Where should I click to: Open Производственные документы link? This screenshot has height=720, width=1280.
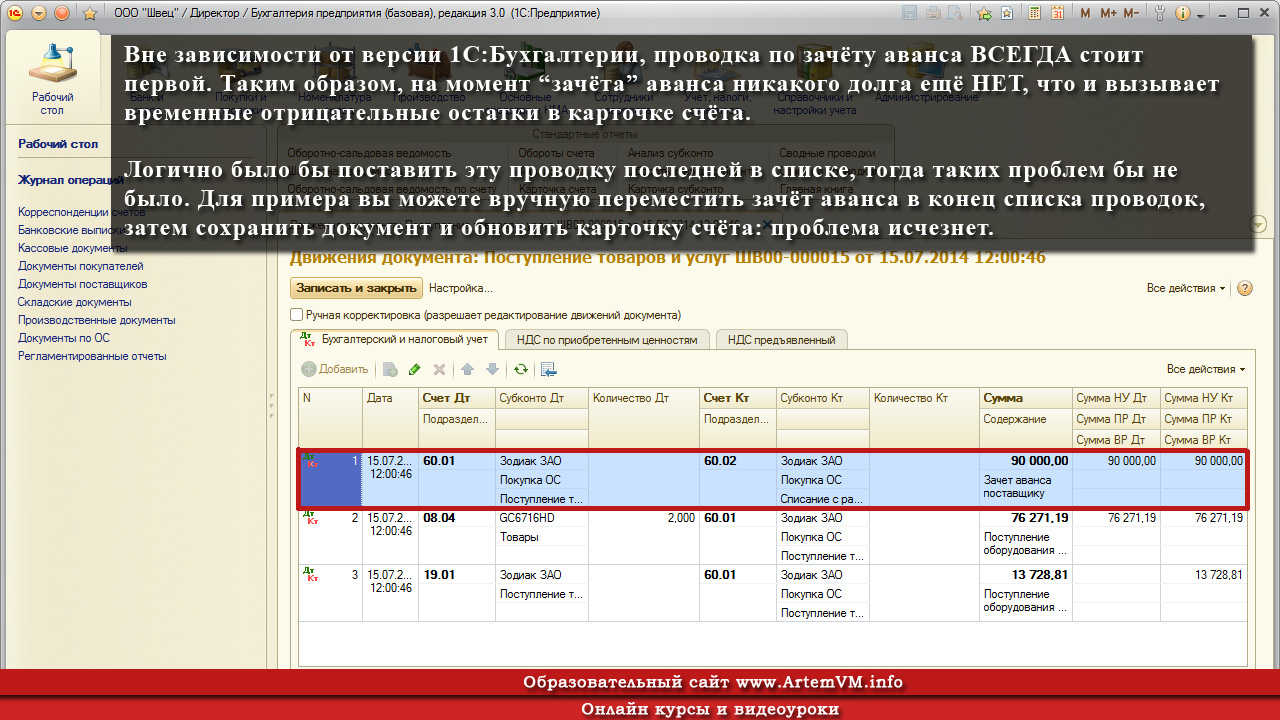click(x=97, y=320)
